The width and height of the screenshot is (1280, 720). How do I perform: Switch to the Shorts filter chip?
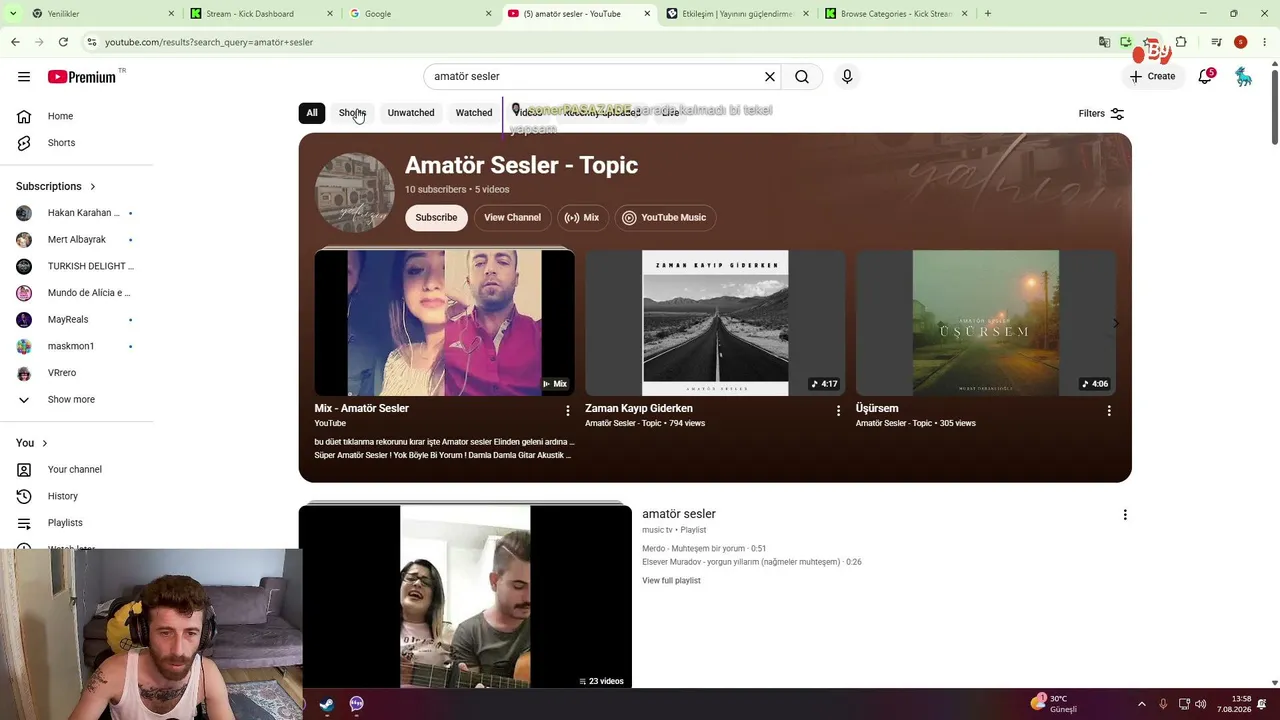352,113
